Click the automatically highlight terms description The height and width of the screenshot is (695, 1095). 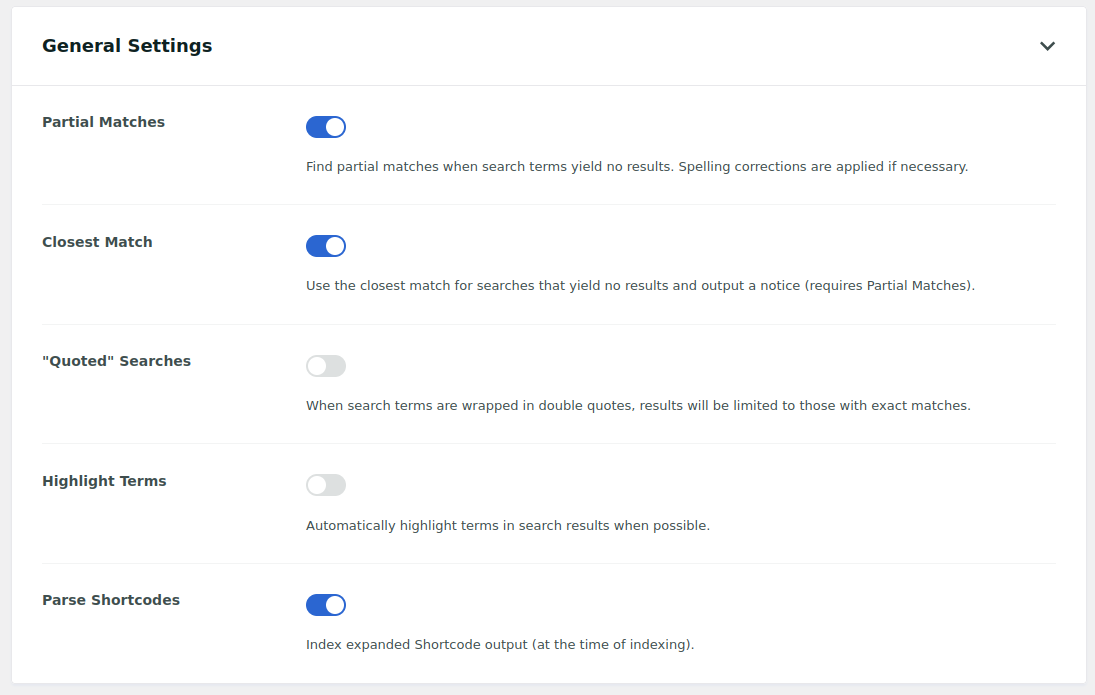(507, 526)
